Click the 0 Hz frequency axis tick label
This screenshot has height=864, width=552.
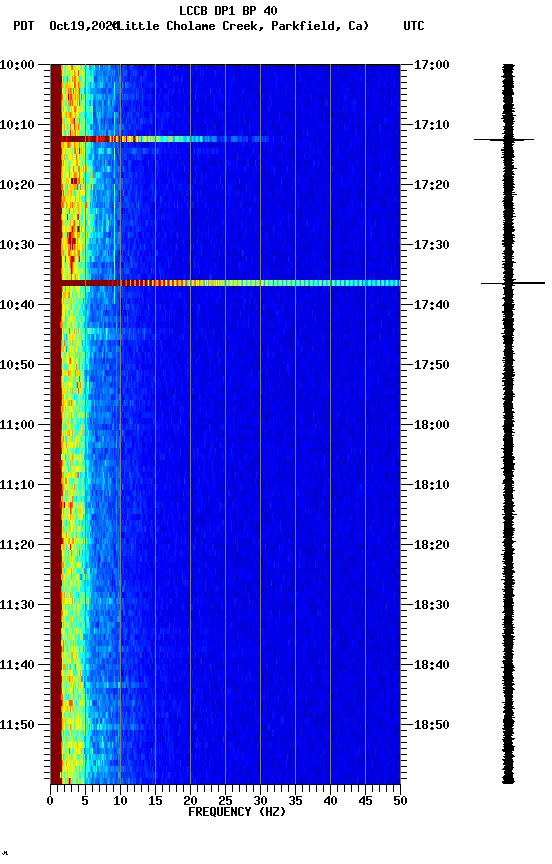pyautogui.click(x=50, y=801)
